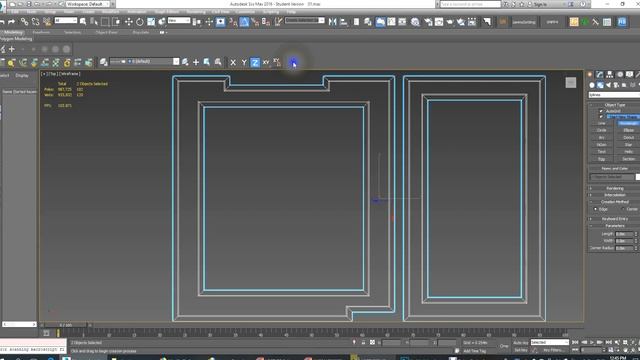Click the Line spline button
This screenshot has height=360, width=640.
pyautogui.click(x=601, y=123)
